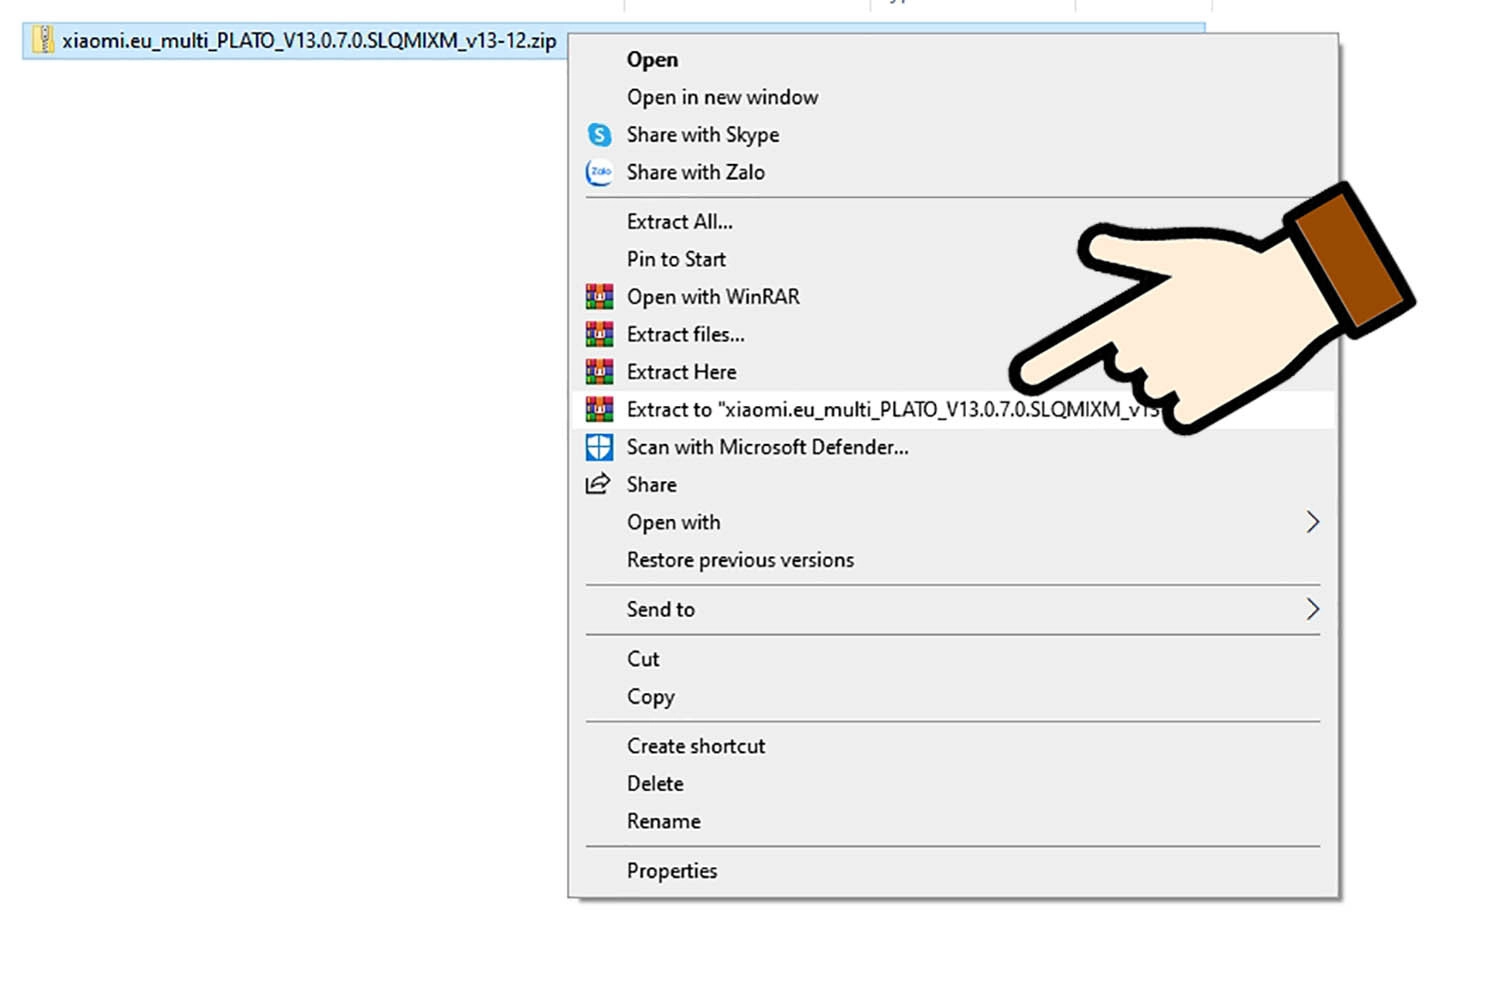Click the share arrow icon beside Share

[x=598, y=484]
